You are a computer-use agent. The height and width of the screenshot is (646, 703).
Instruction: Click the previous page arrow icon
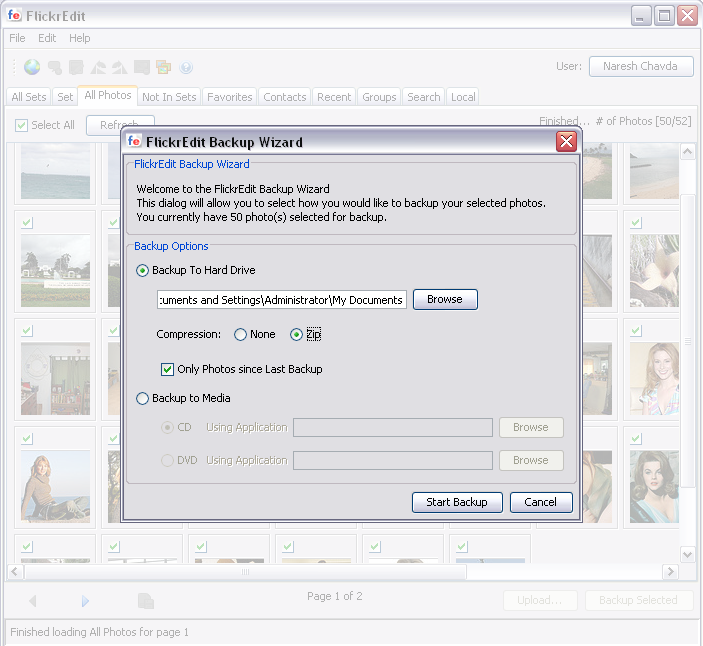[32, 601]
